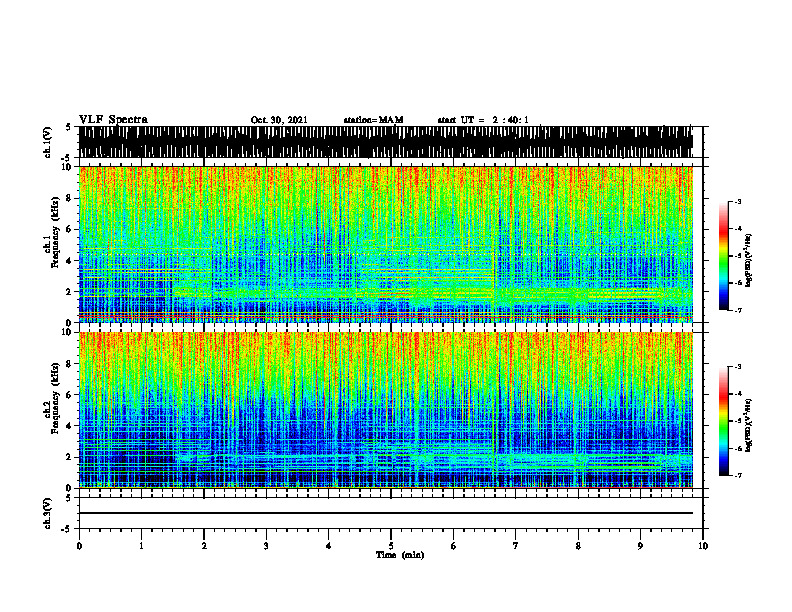
Task: Click the "0" kHz tick on ch.2 frequency axis
Action: click(70, 488)
